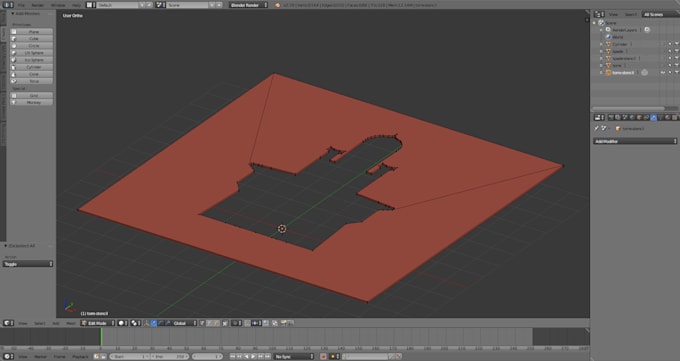The width and height of the screenshot is (680, 361).
Task: Open the Modifiers properties tab
Action: pyautogui.click(x=654, y=118)
